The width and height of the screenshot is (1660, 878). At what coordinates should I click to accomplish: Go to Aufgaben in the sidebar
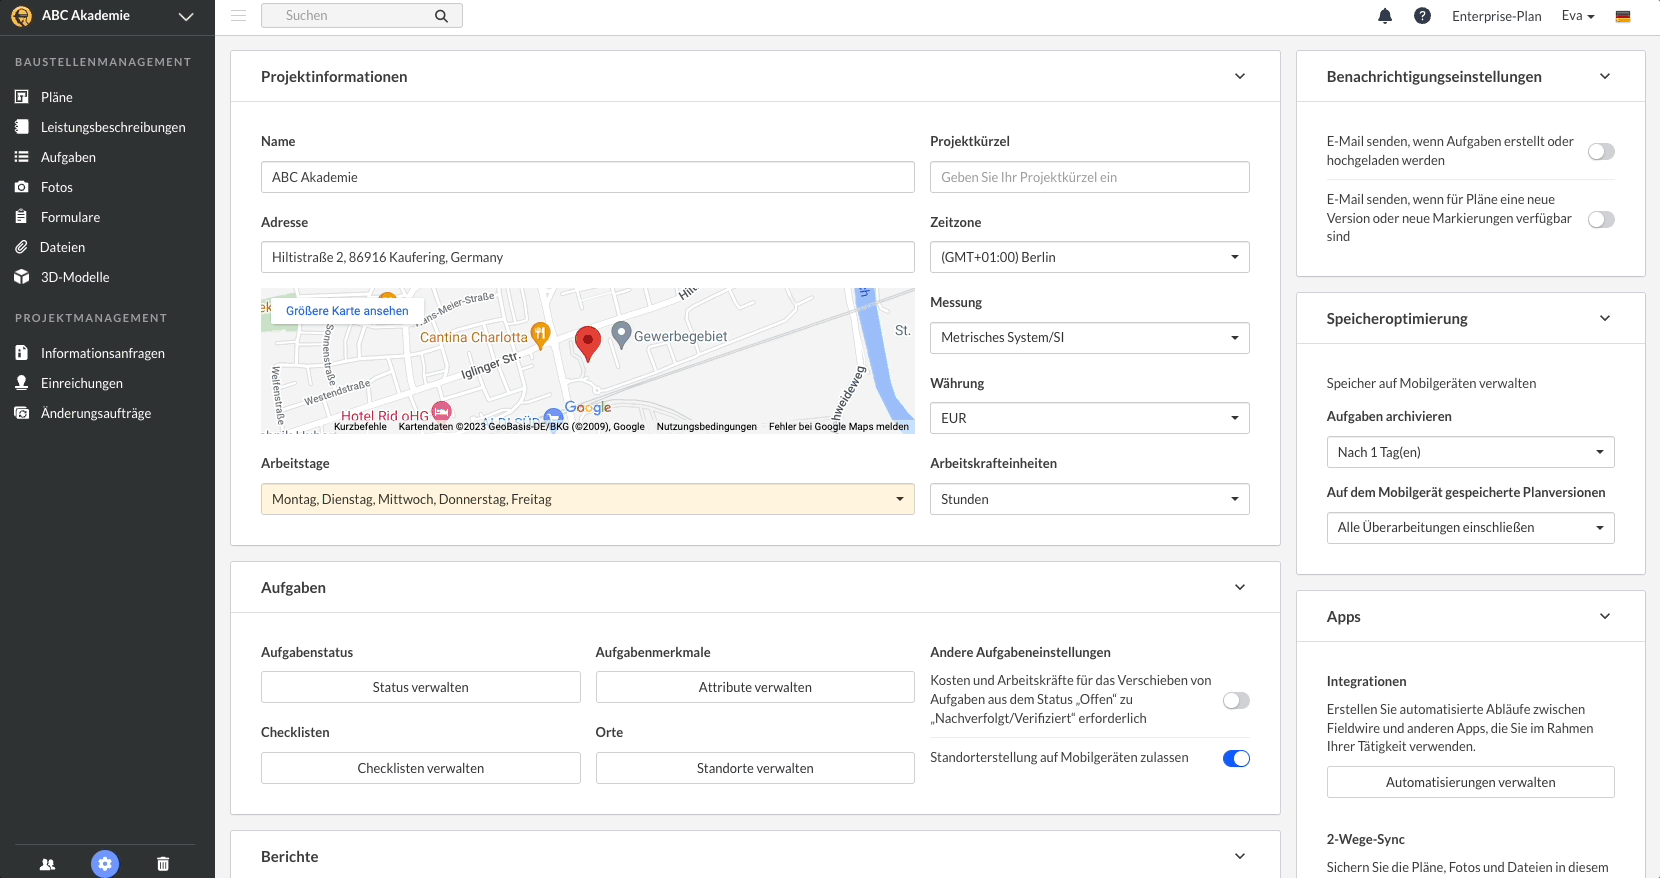click(x=68, y=157)
